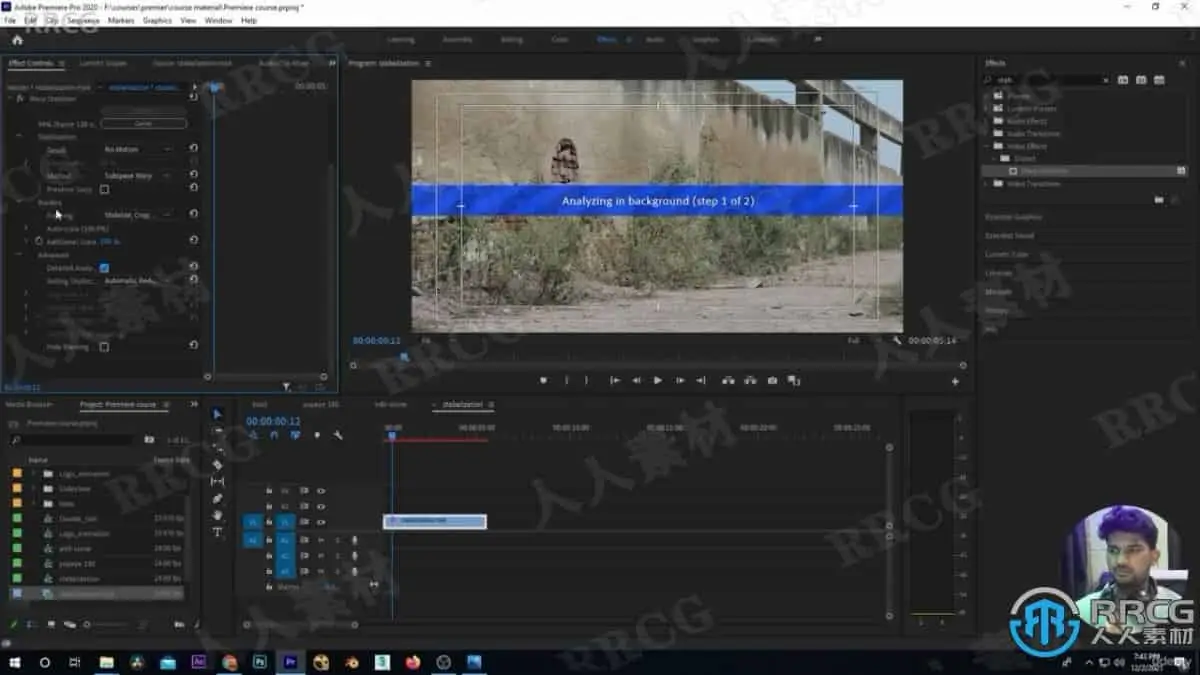The height and width of the screenshot is (675, 1200).
Task: Open the Result dropdown showing No Motion
Action: pyautogui.click(x=138, y=149)
